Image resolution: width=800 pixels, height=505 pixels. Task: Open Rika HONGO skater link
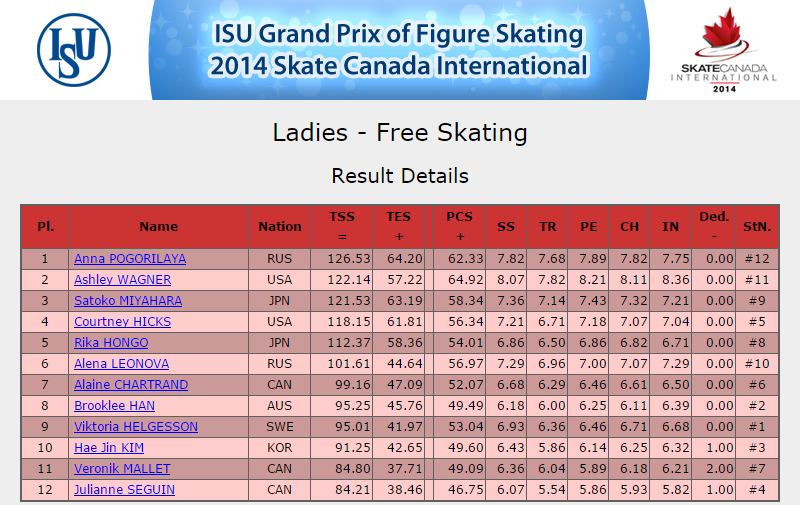click(x=111, y=342)
